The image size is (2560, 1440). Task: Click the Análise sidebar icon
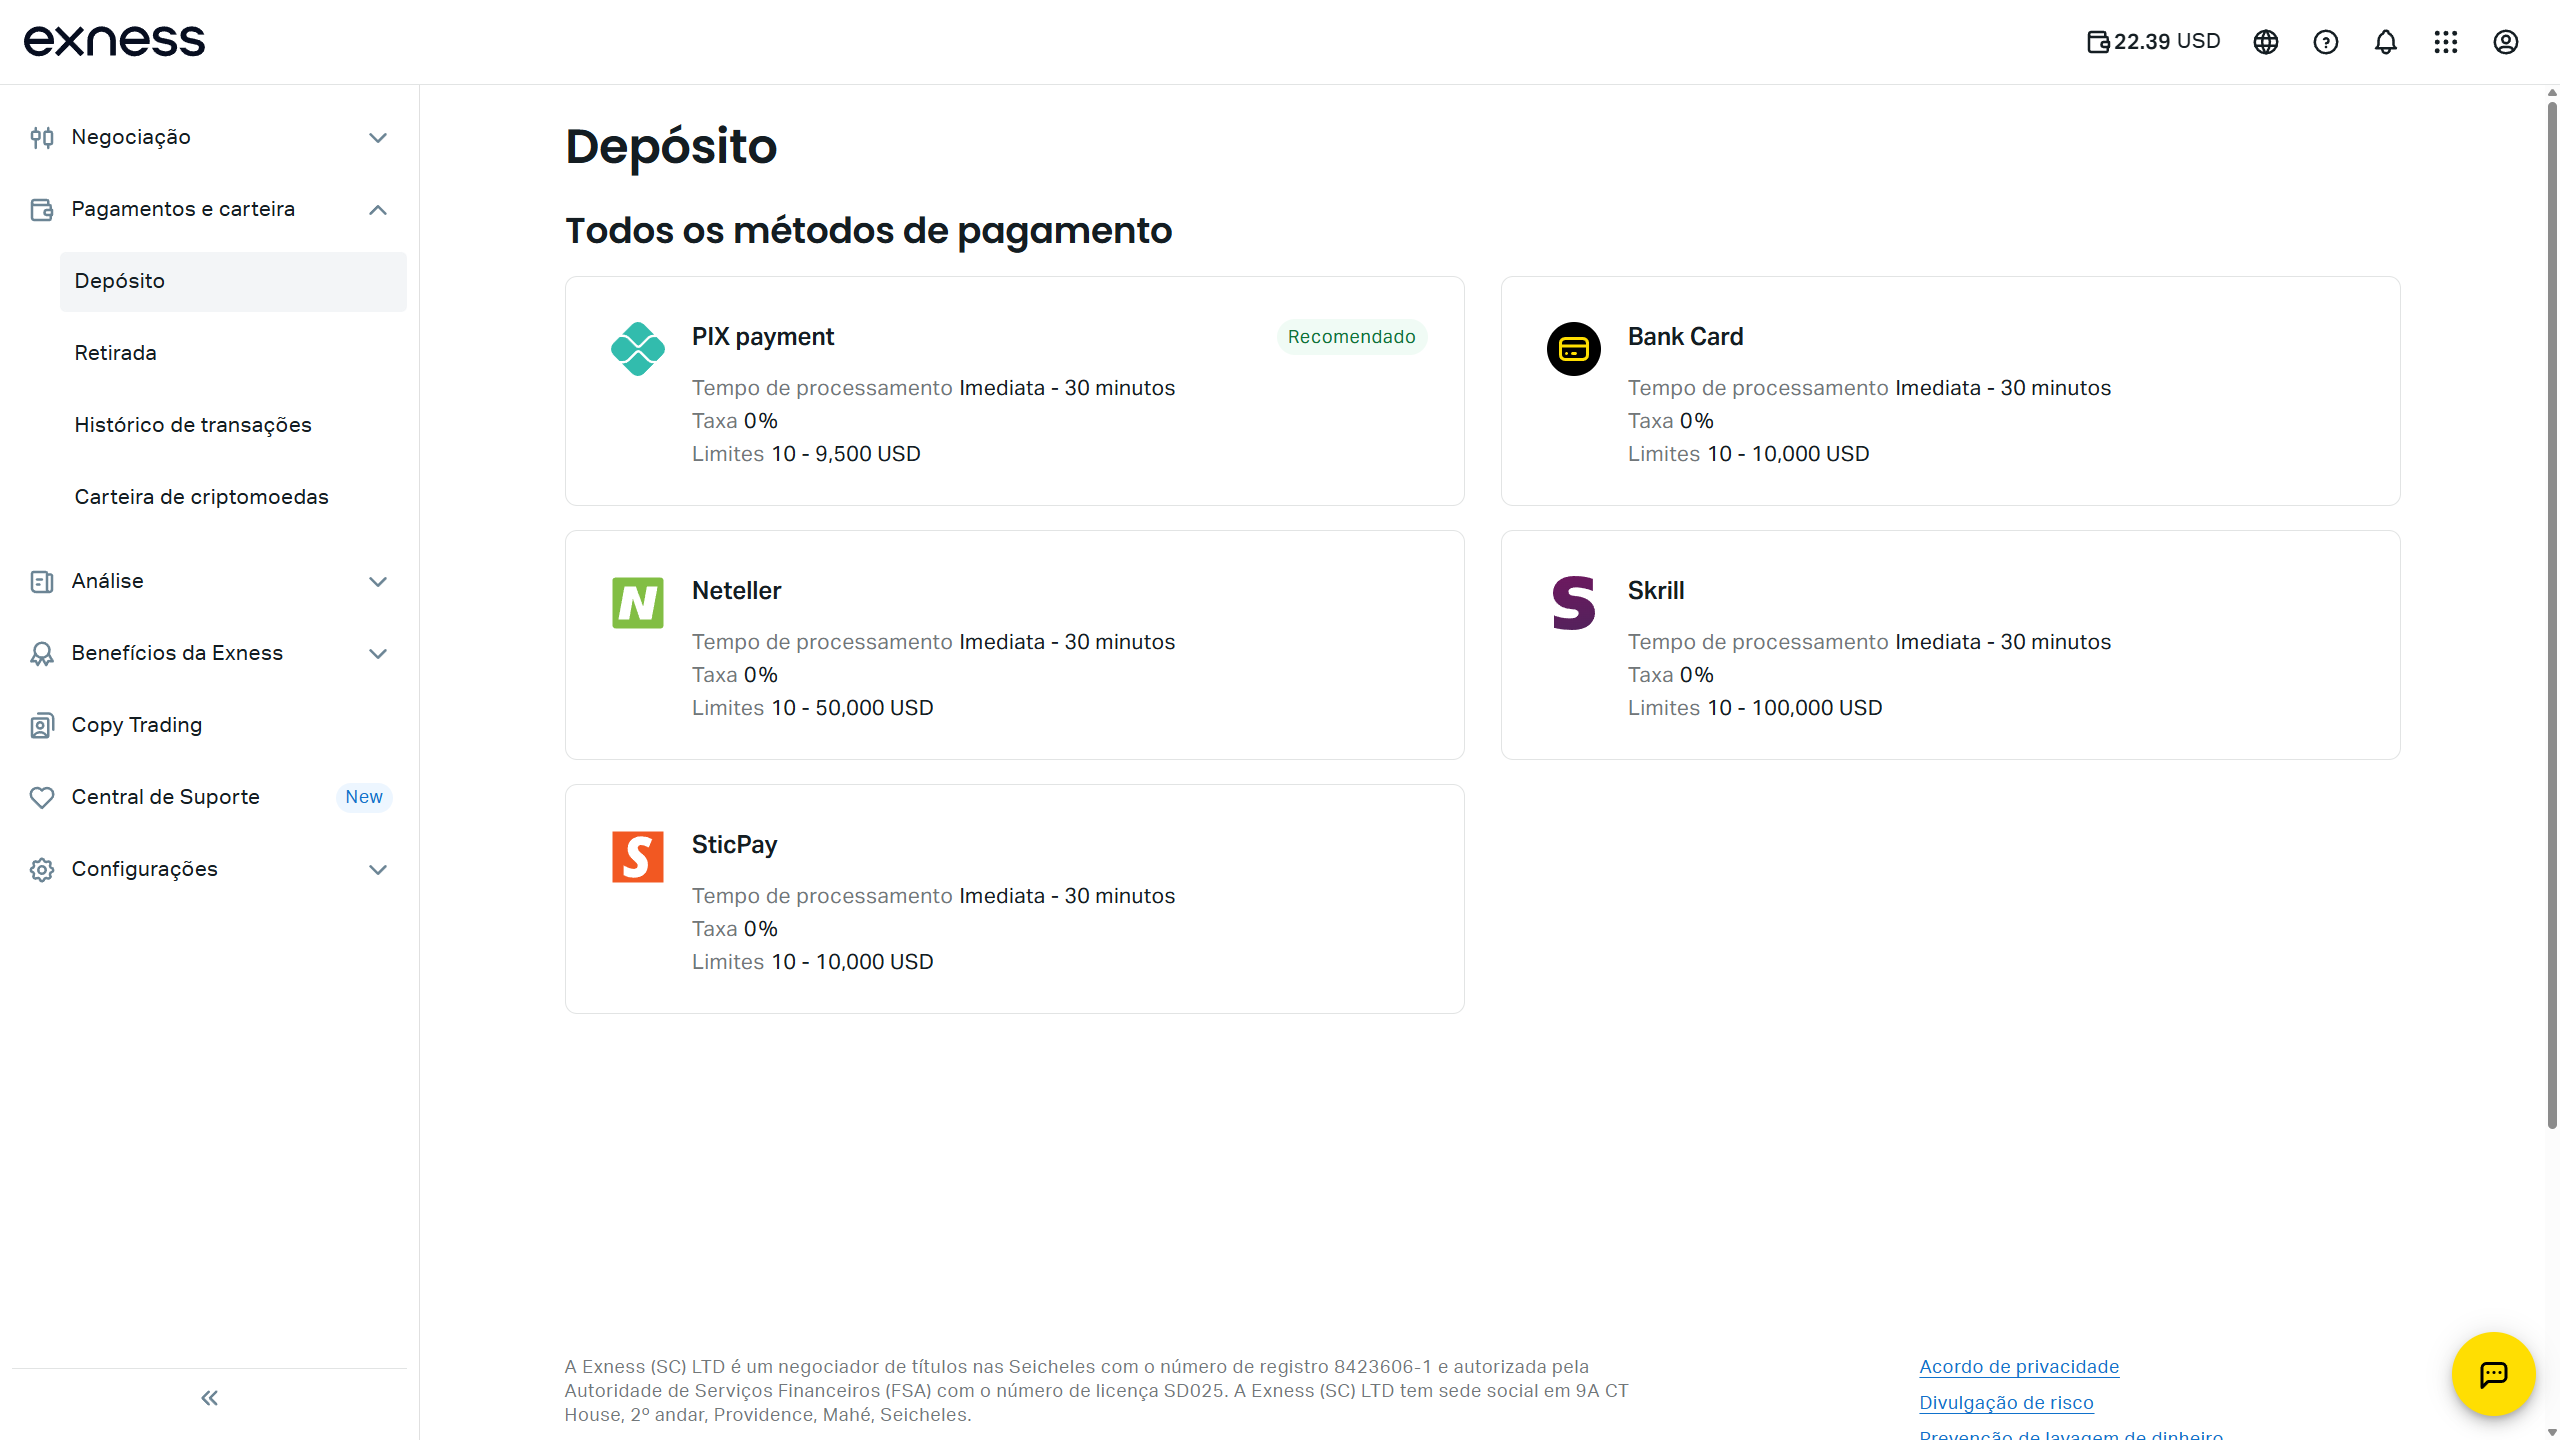[x=42, y=582]
